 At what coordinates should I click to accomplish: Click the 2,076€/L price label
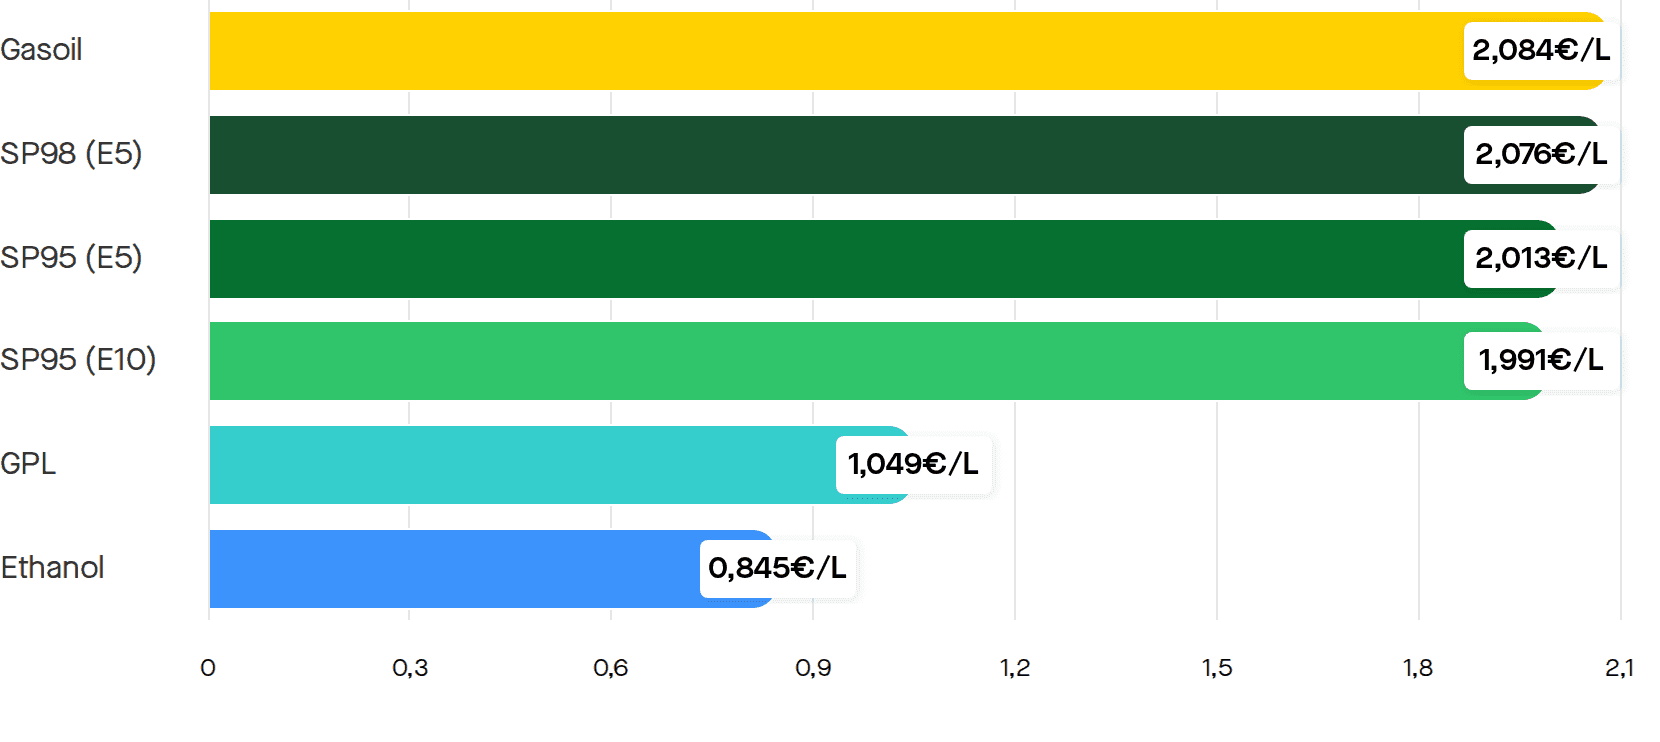pos(1541,154)
